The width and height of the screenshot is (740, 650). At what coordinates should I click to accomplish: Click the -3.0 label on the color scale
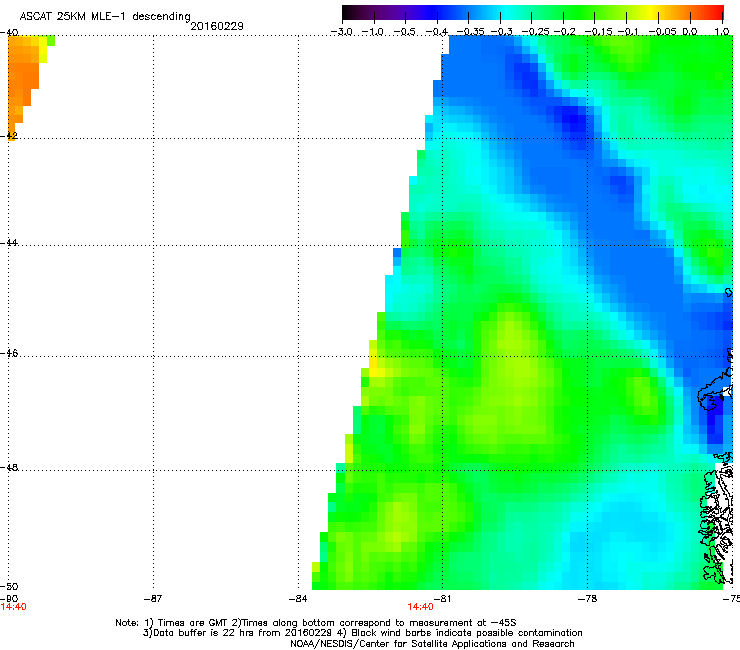pyautogui.click(x=342, y=32)
